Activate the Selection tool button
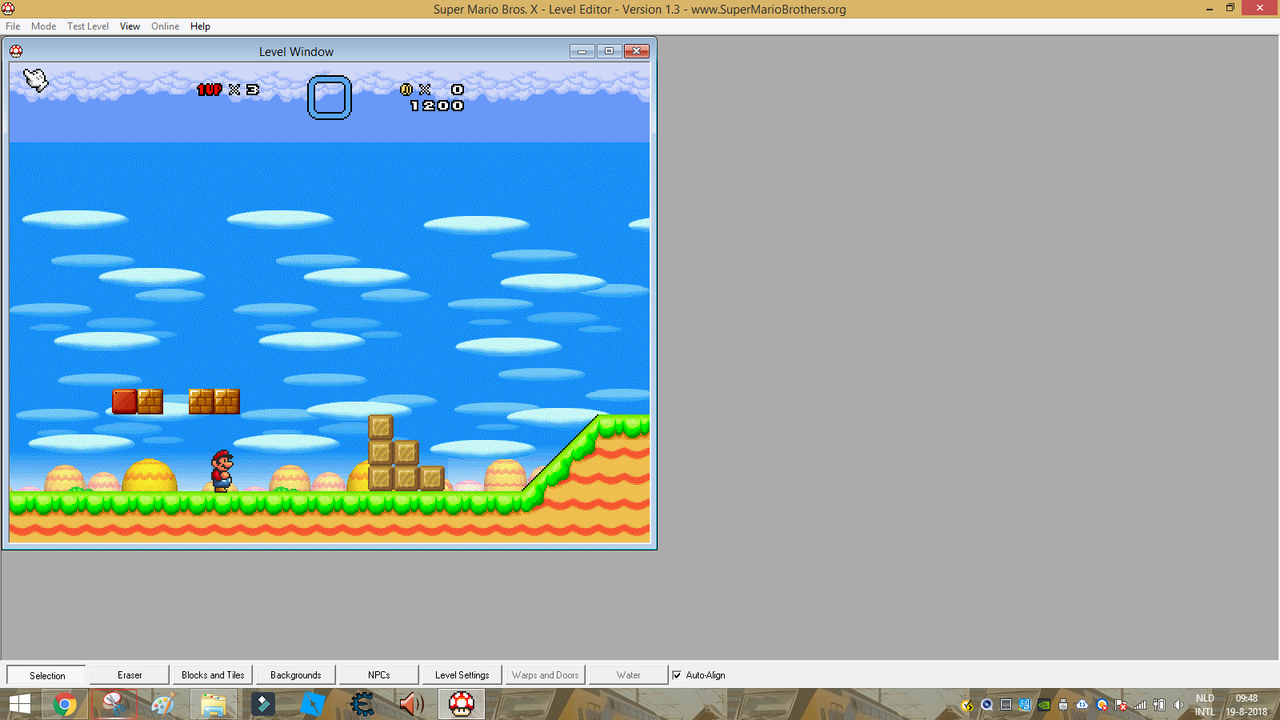The height and width of the screenshot is (720, 1280). [x=47, y=675]
